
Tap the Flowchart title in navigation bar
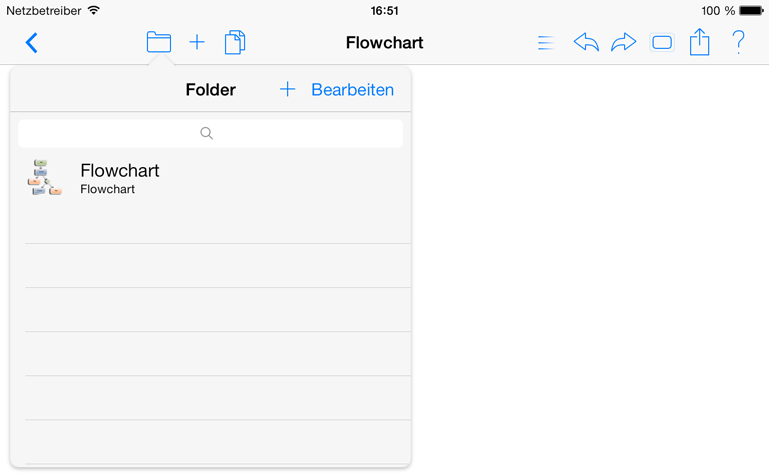tap(384, 43)
